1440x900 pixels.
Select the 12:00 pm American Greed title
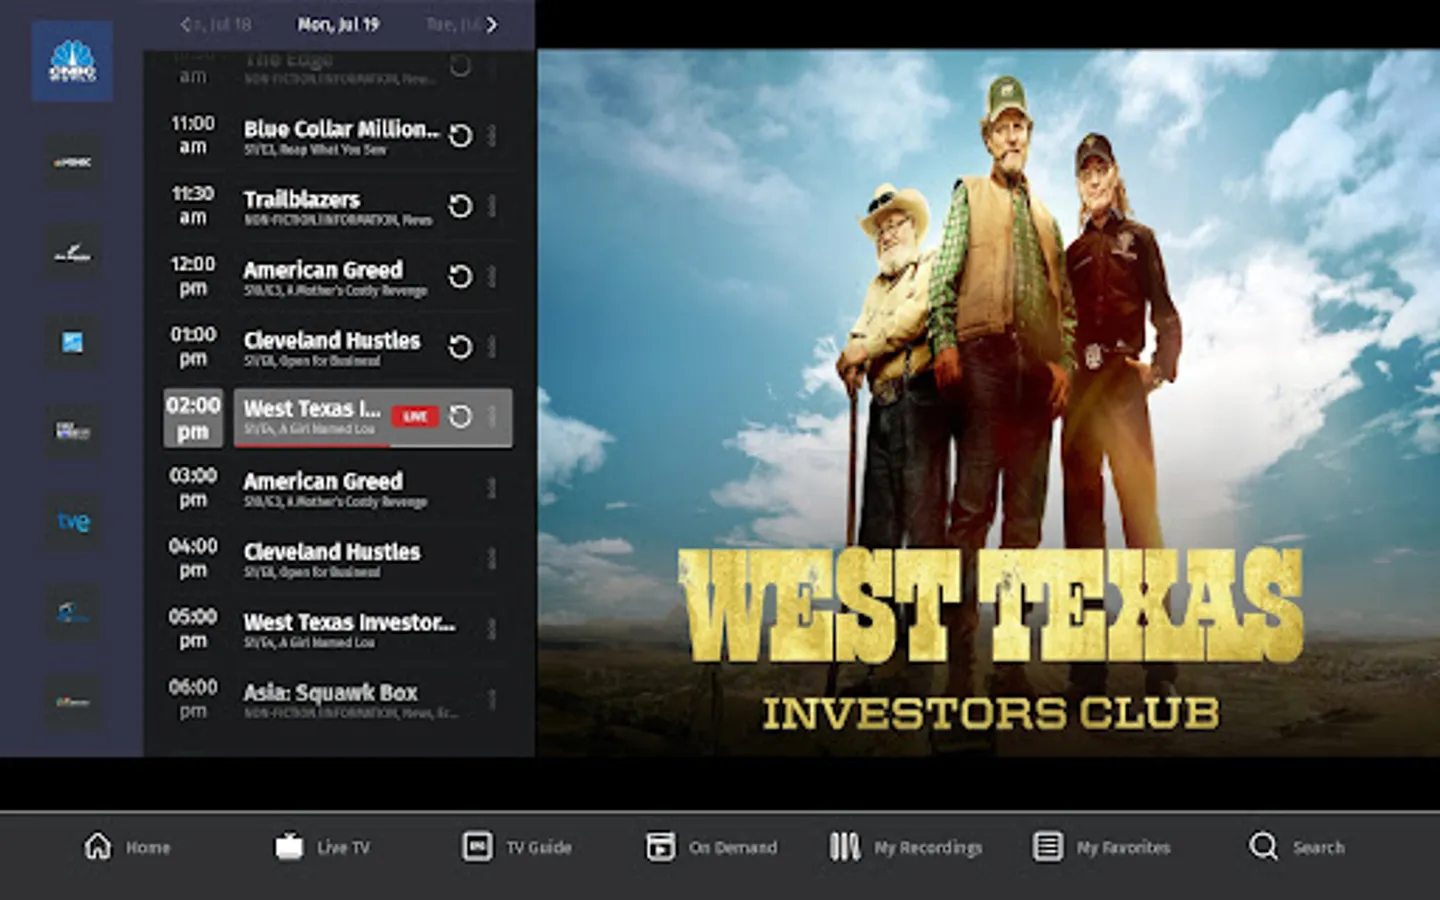[x=323, y=270]
